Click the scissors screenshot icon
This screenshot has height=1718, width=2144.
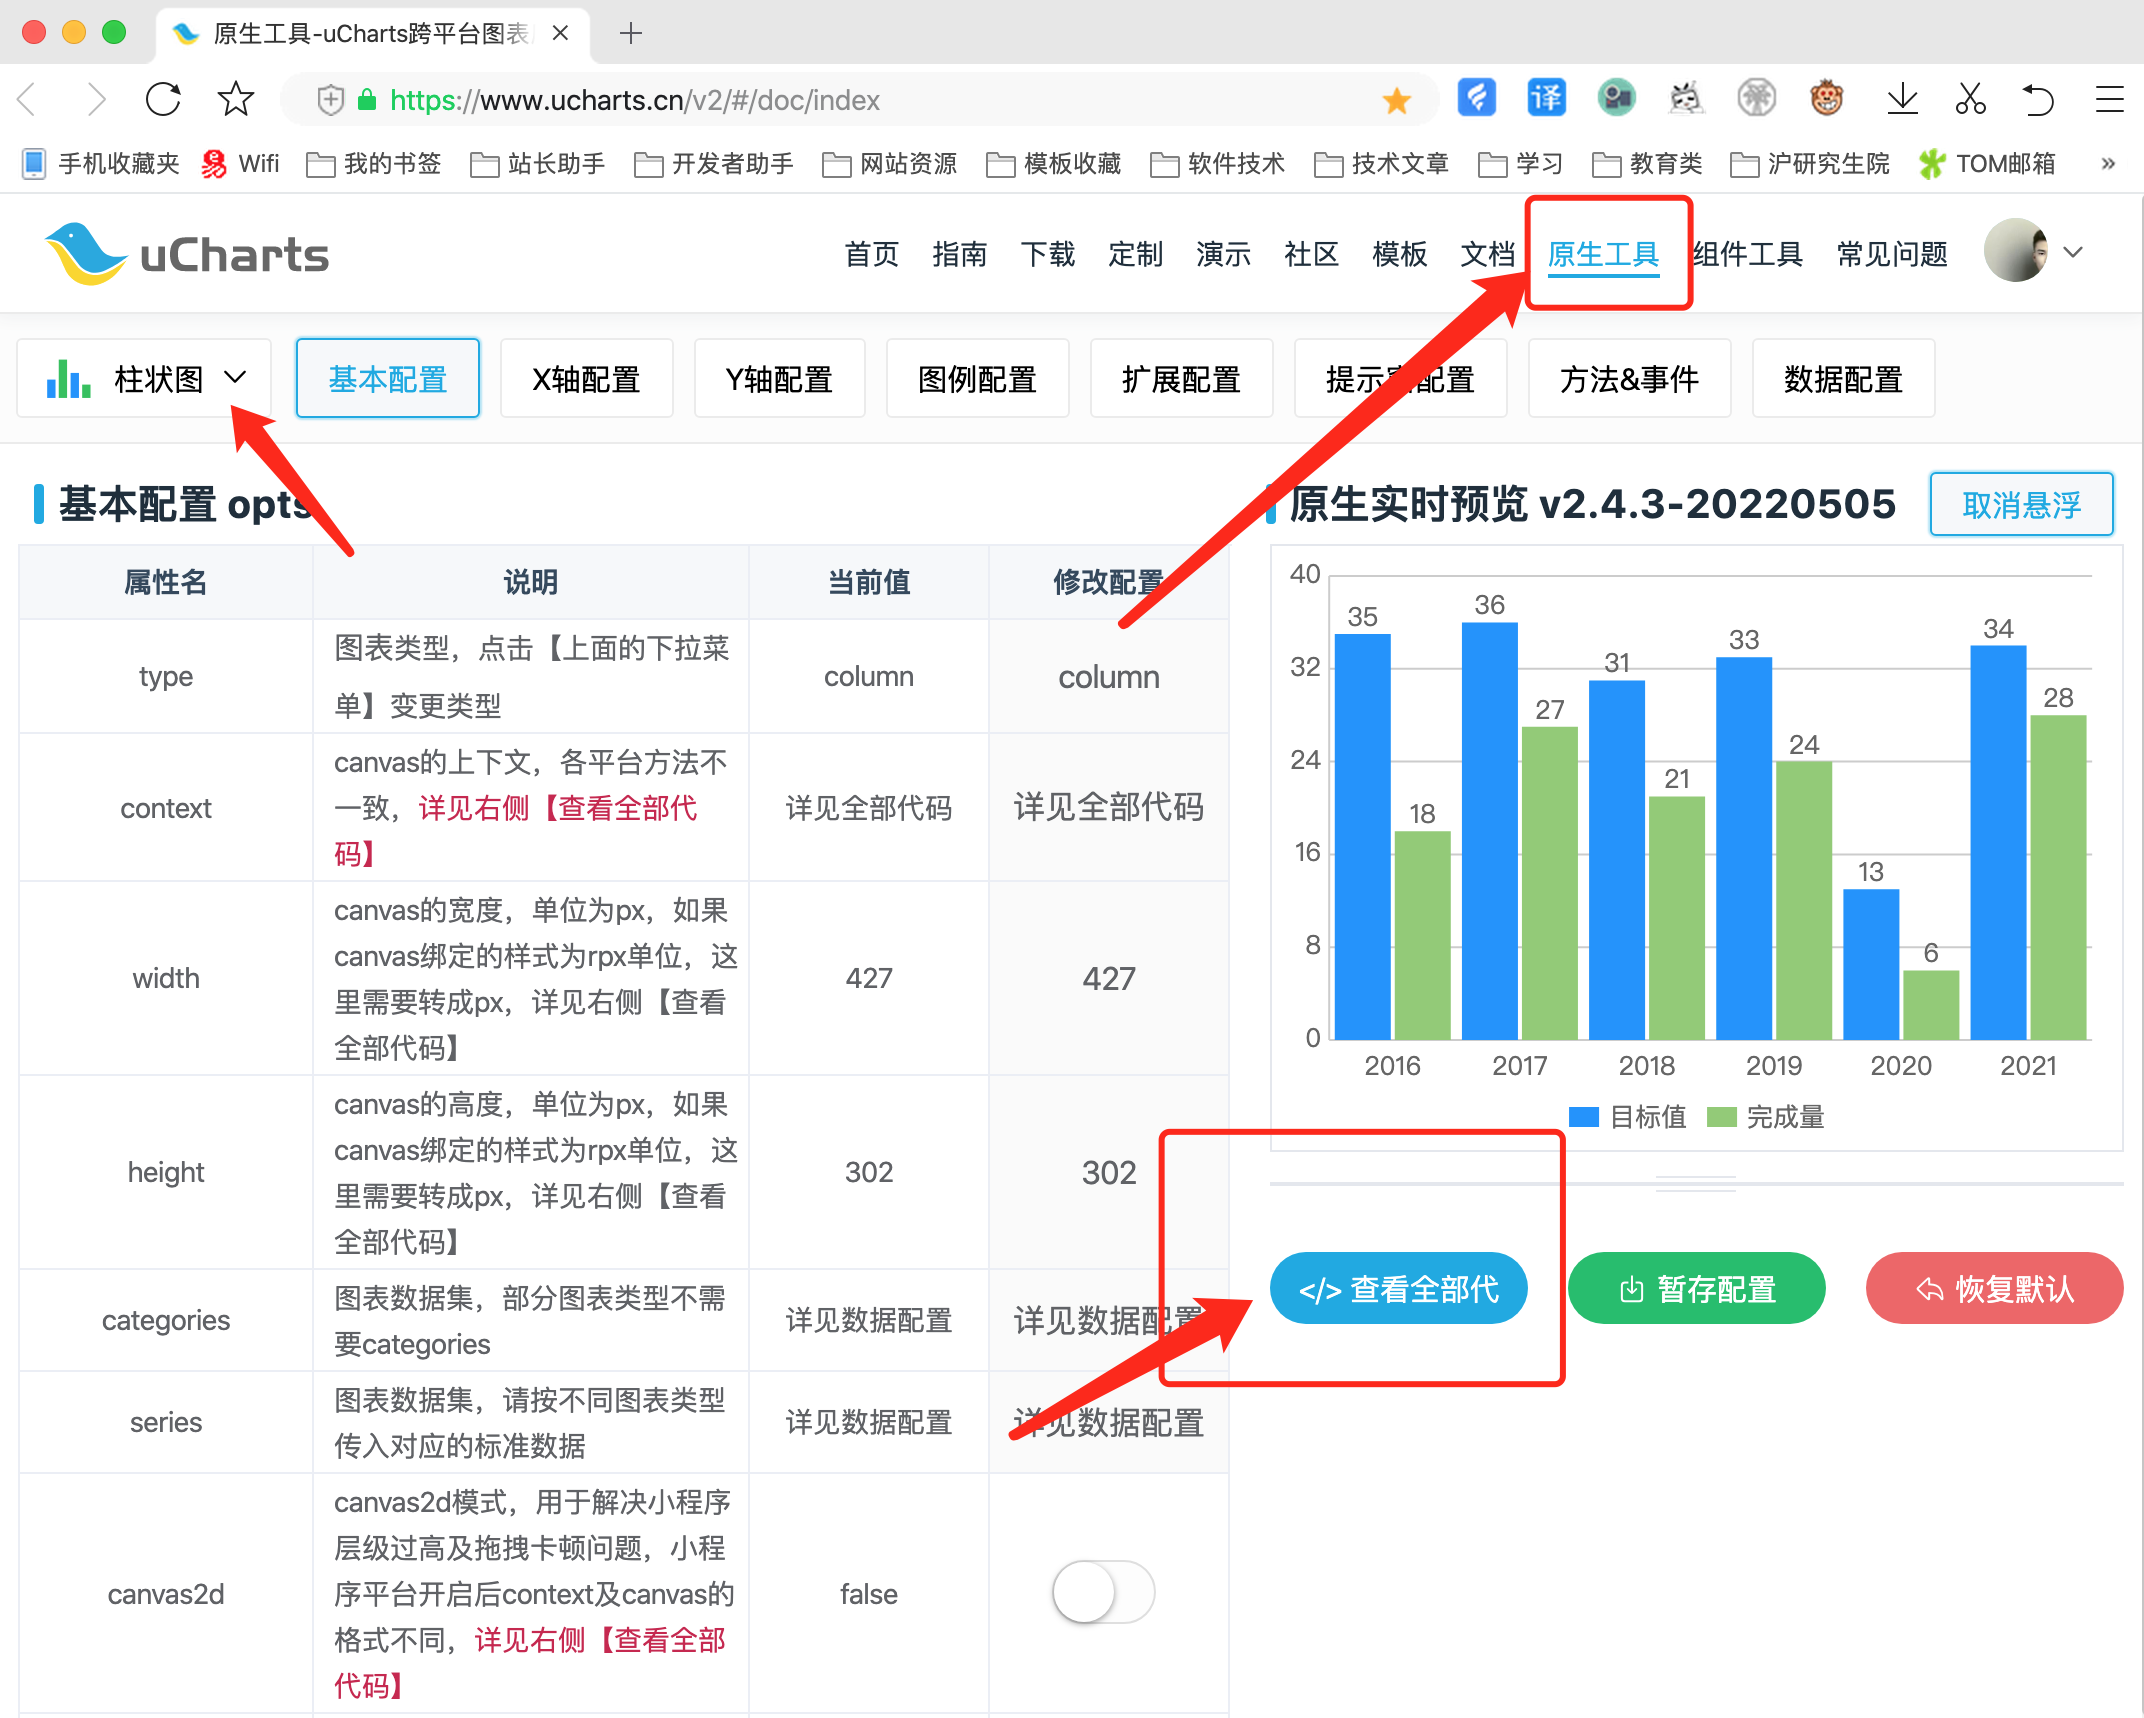[1970, 98]
